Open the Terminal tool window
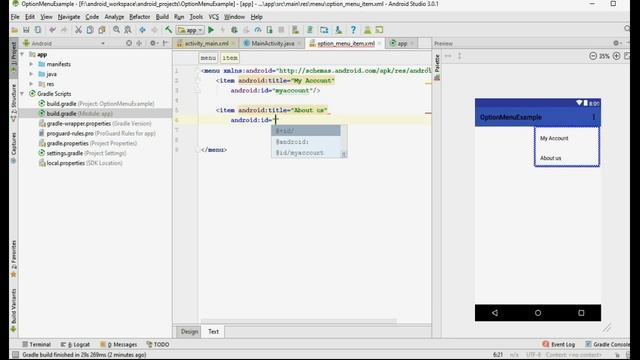This screenshot has height=360, width=640. (x=37, y=344)
